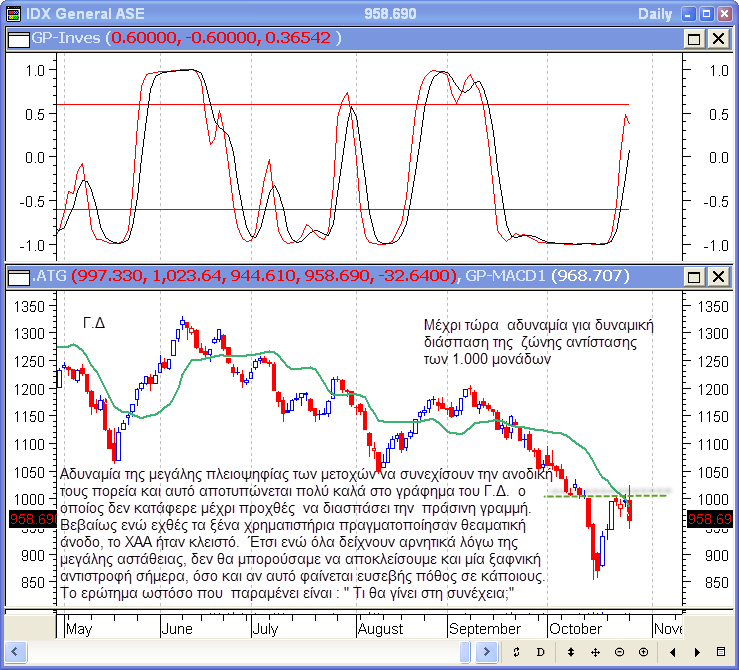Step chart right with right arrow

(696, 652)
